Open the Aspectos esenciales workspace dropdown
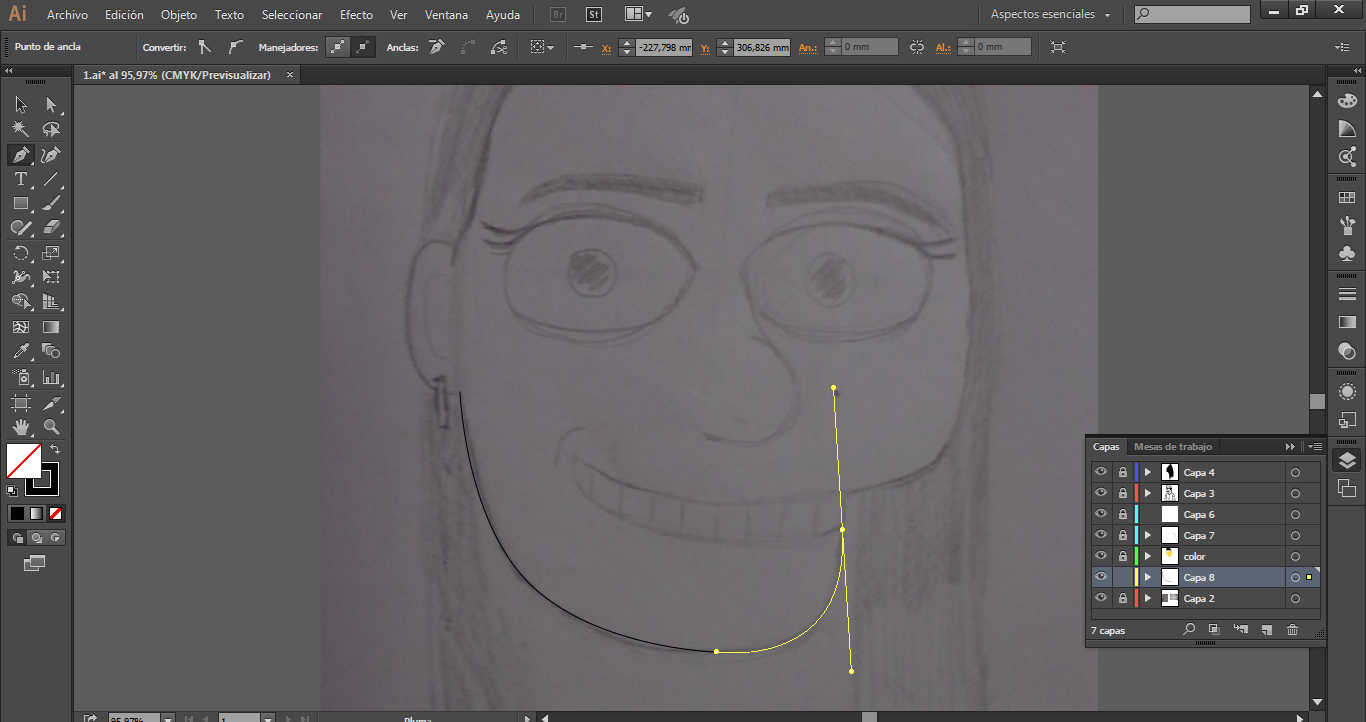The image size is (1366, 722). [1050, 15]
